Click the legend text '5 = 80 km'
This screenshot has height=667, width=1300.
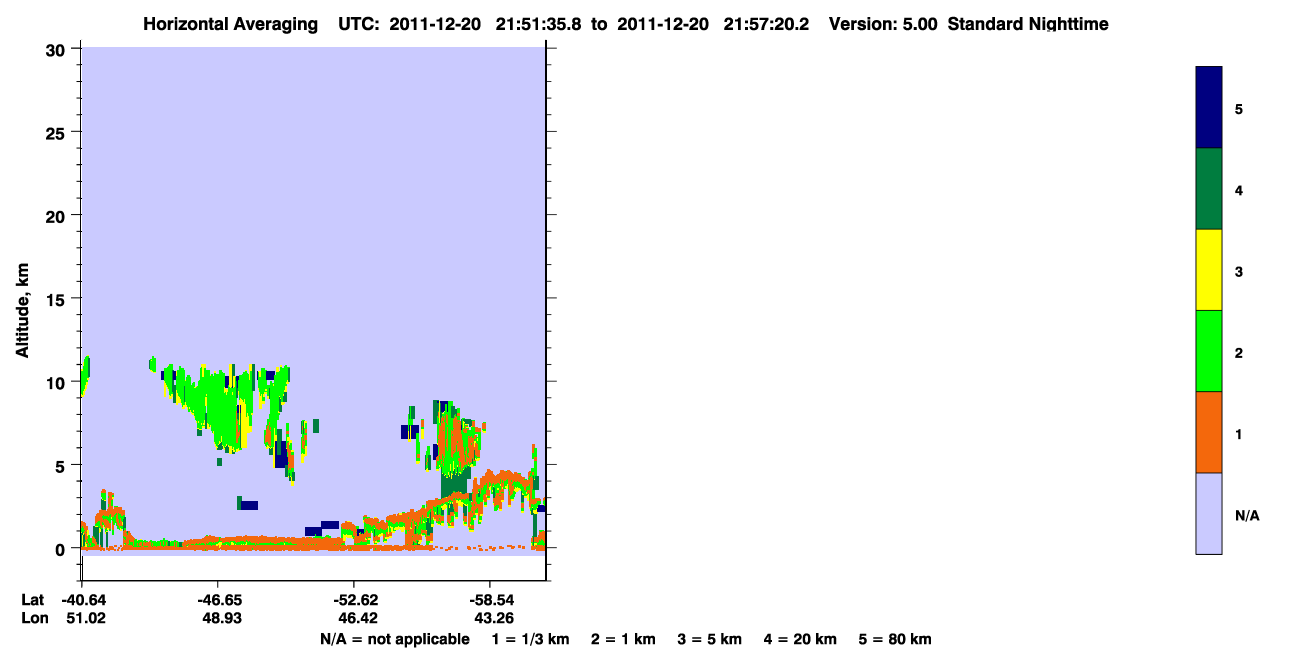(x=895, y=639)
